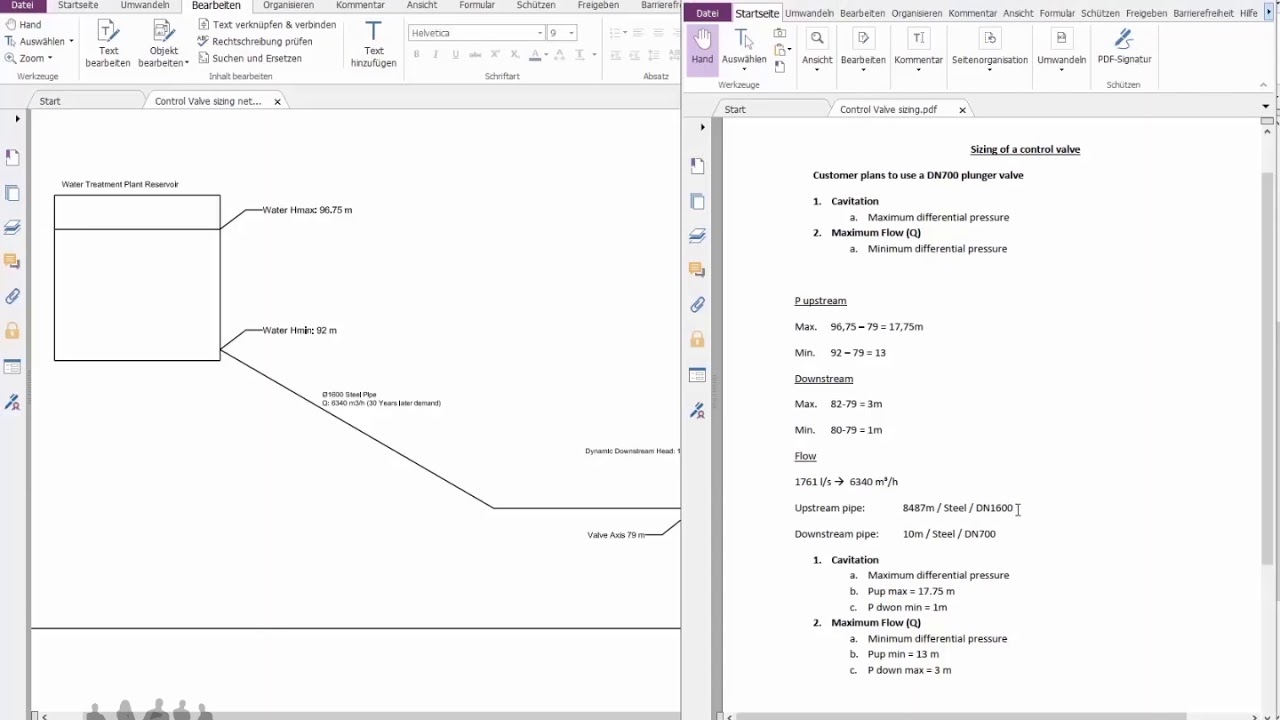The image size is (1280, 720).
Task: Expand navigation pane arrow in left window
Action: [x=17, y=119]
